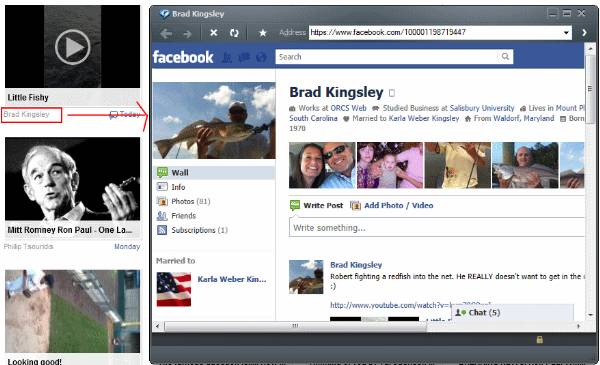The height and width of the screenshot is (365, 600).
Task: Select Write Post option
Action: coord(317,205)
